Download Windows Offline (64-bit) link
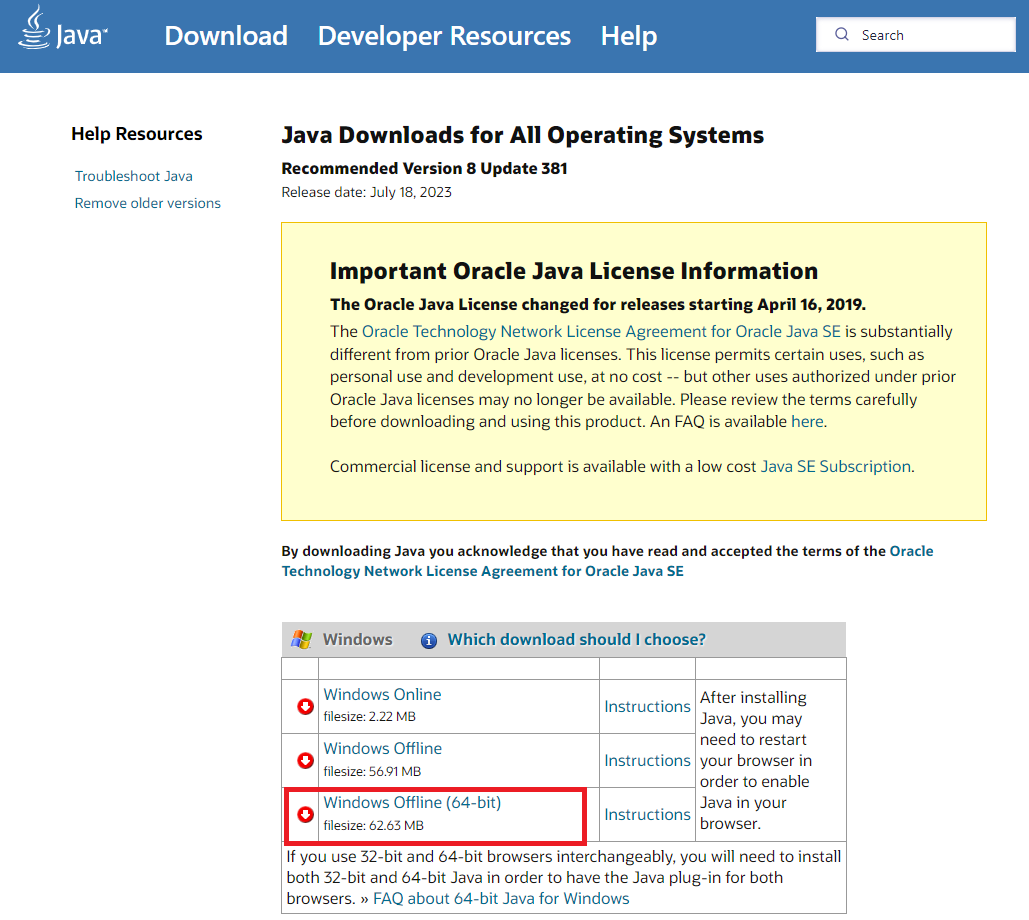 (x=412, y=802)
